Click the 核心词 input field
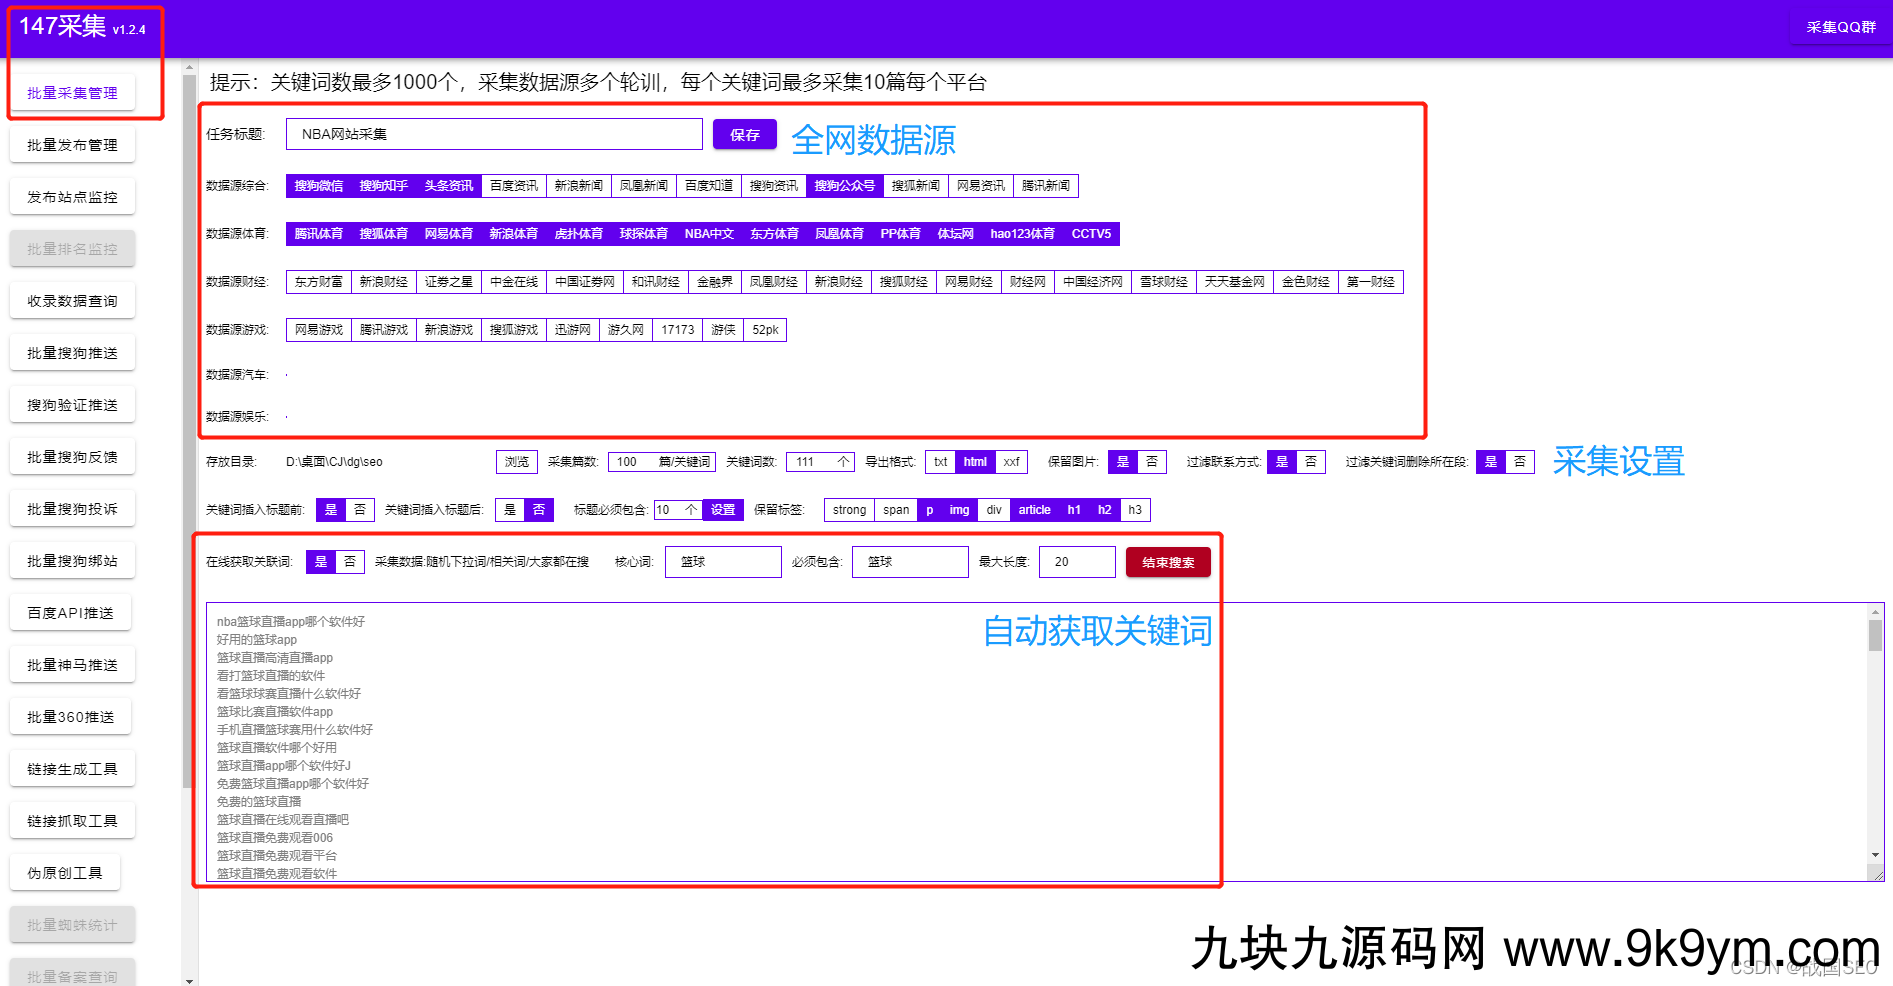Viewport: 1893px width, 986px height. [x=722, y=562]
